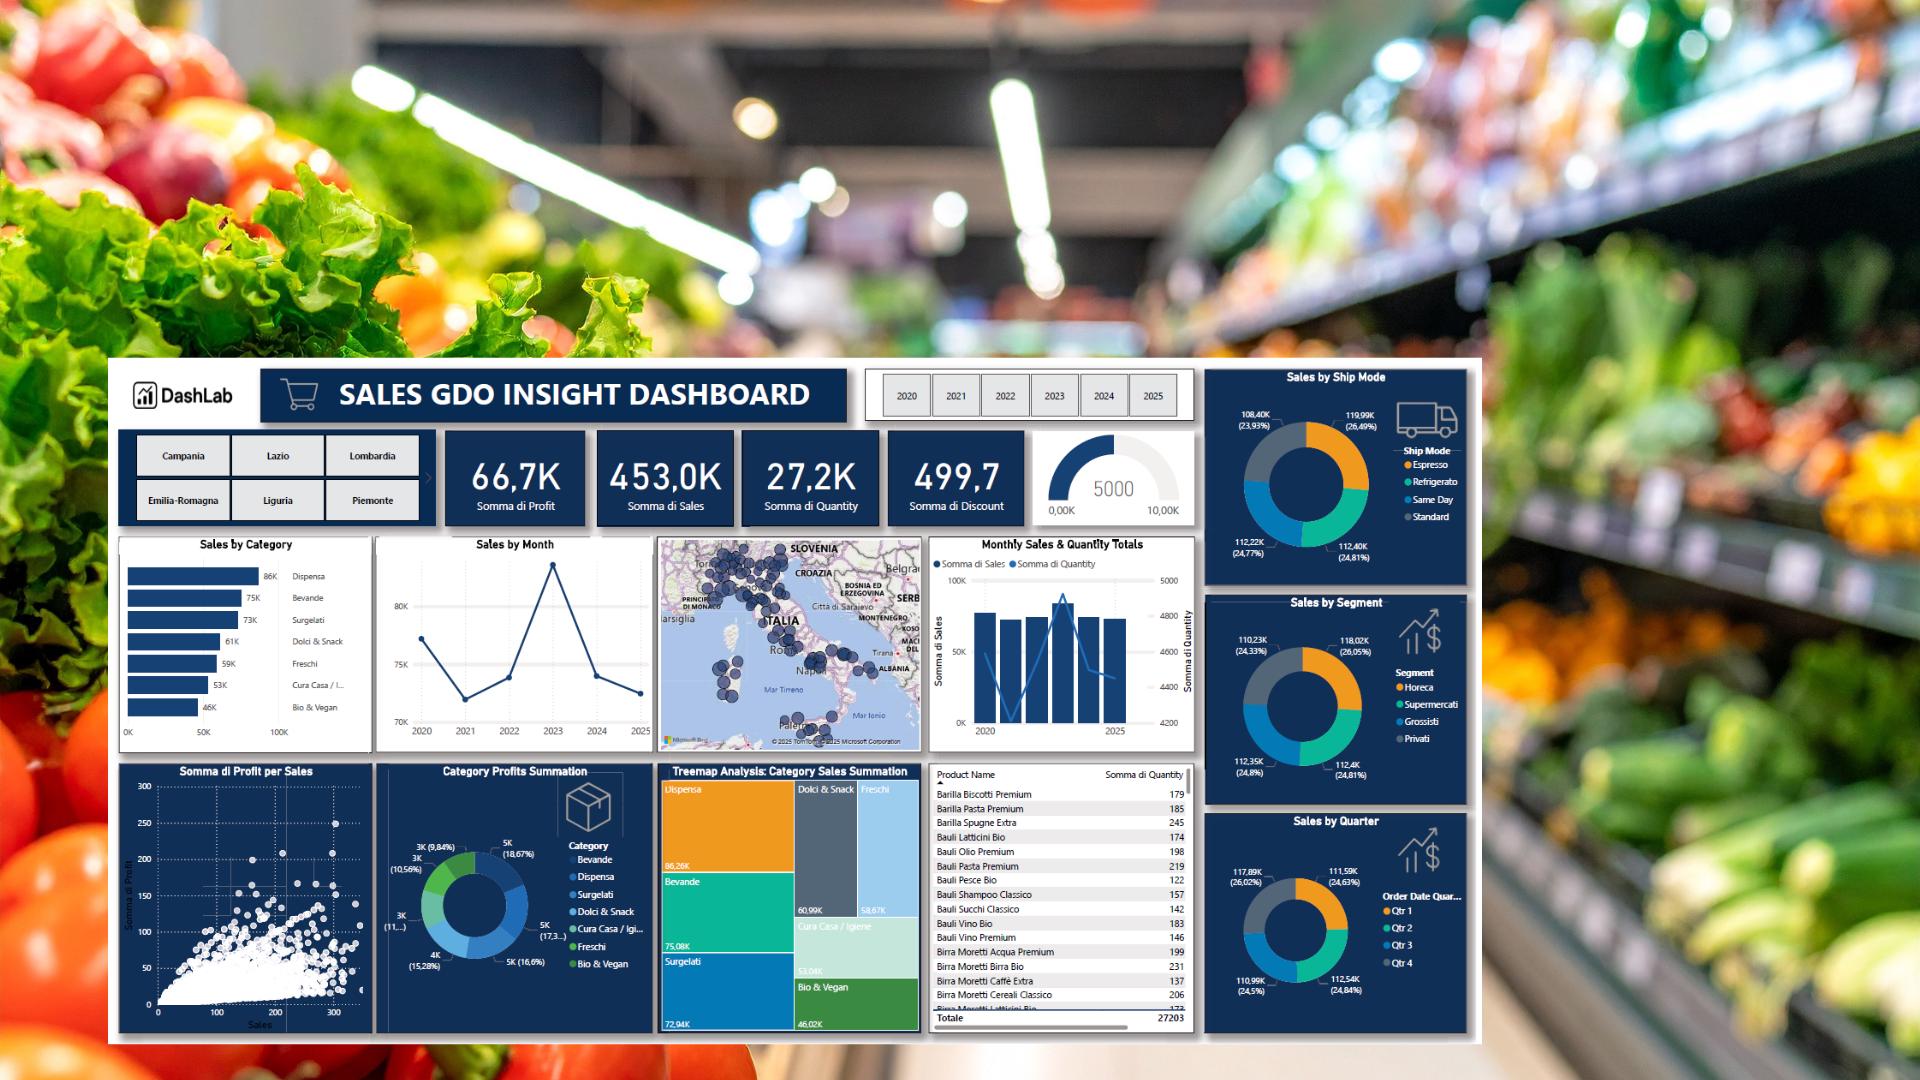Sort by the Product Name column header
The height and width of the screenshot is (1080, 1920).
[x=965, y=775]
